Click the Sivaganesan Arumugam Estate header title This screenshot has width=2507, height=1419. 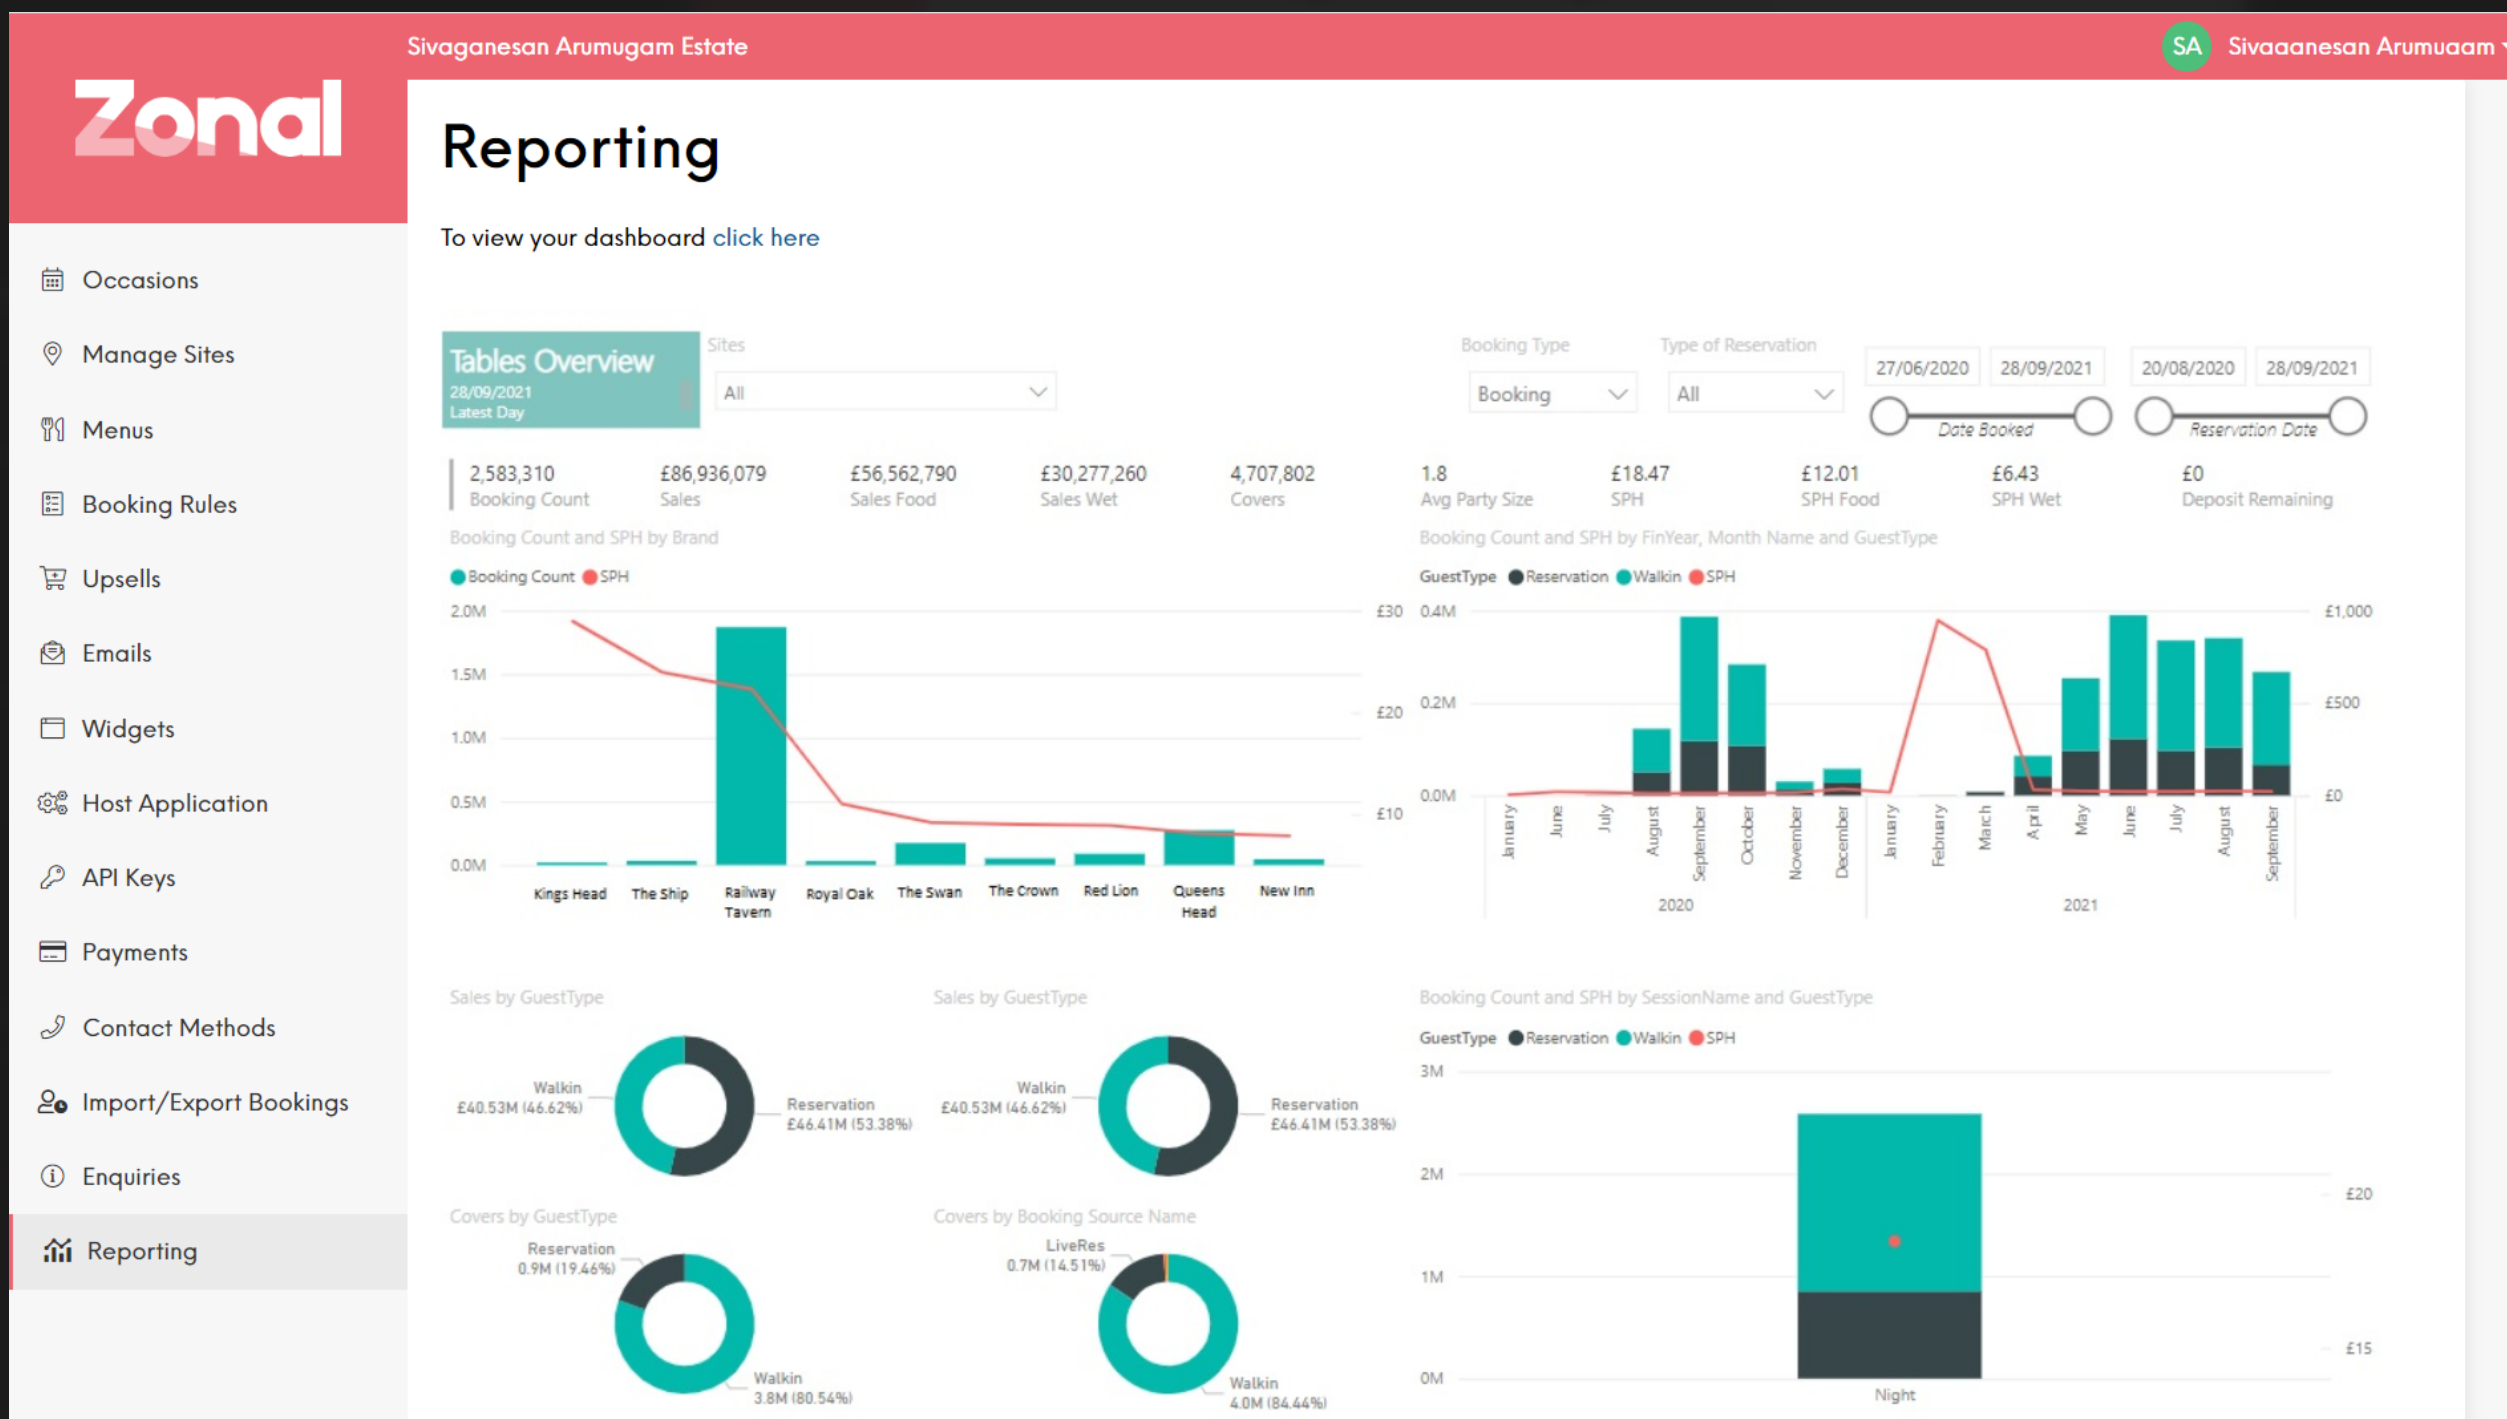[x=577, y=46]
